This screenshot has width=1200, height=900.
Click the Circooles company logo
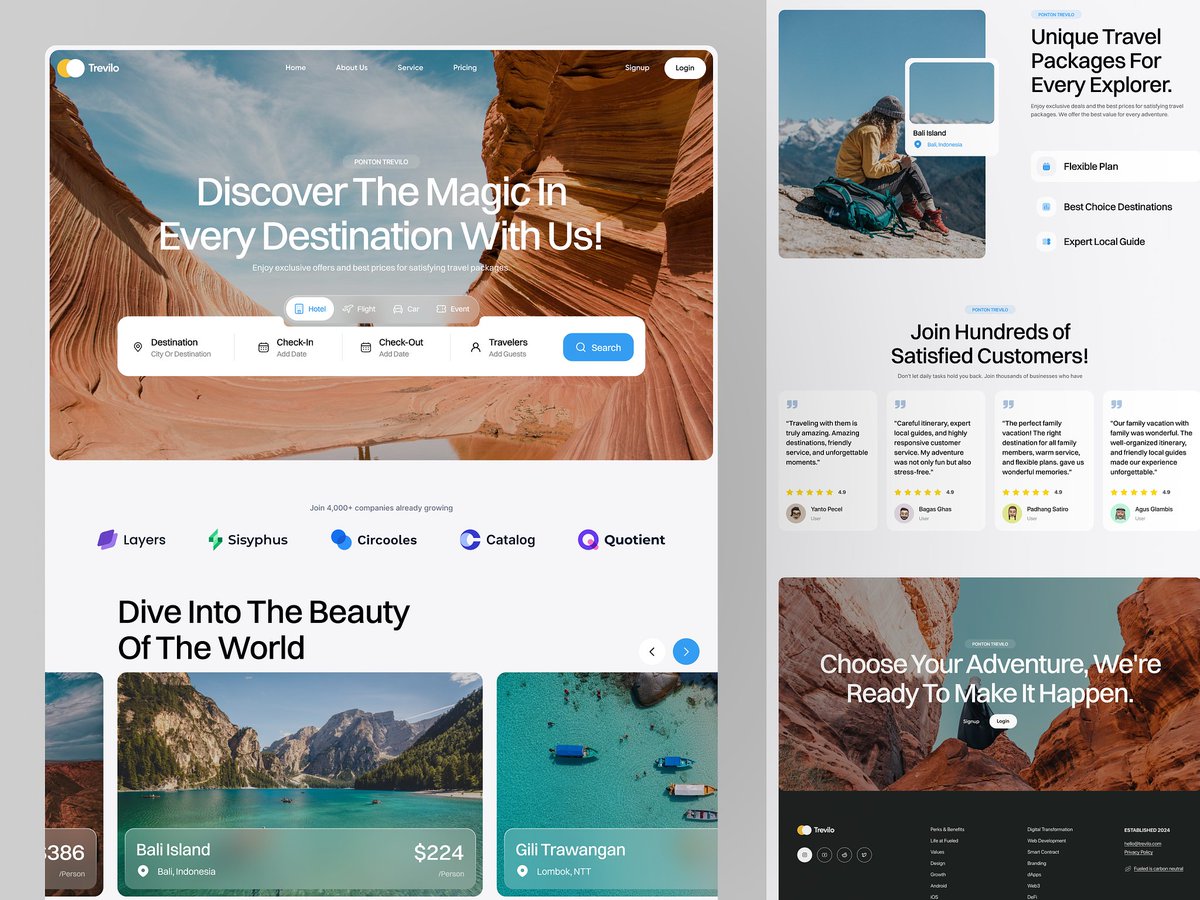coord(374,540)
